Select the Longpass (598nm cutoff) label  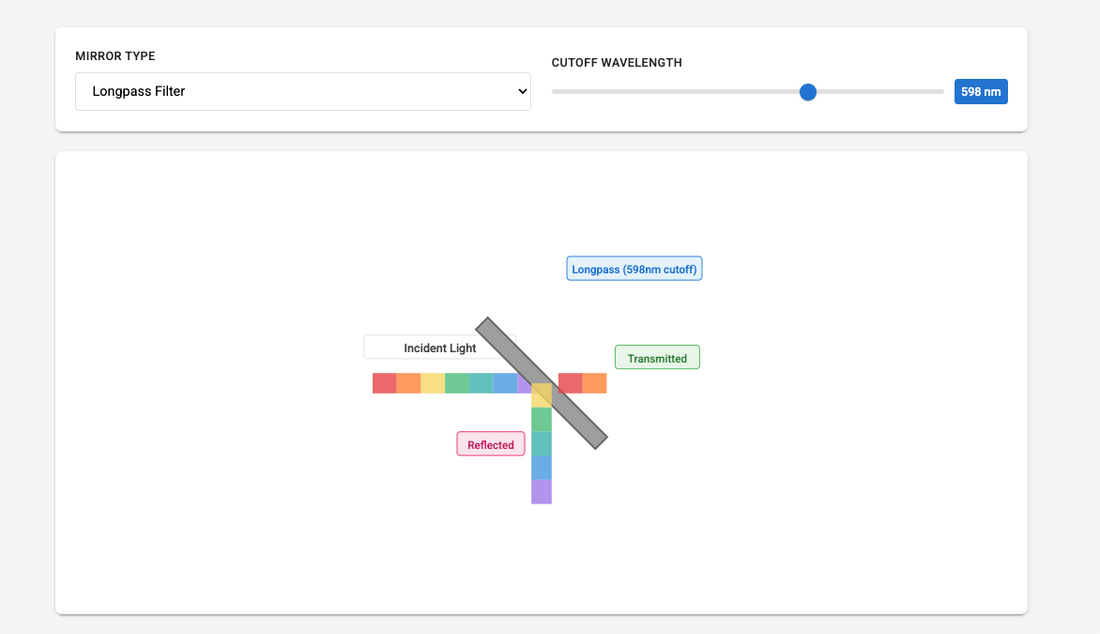(634, 269)
